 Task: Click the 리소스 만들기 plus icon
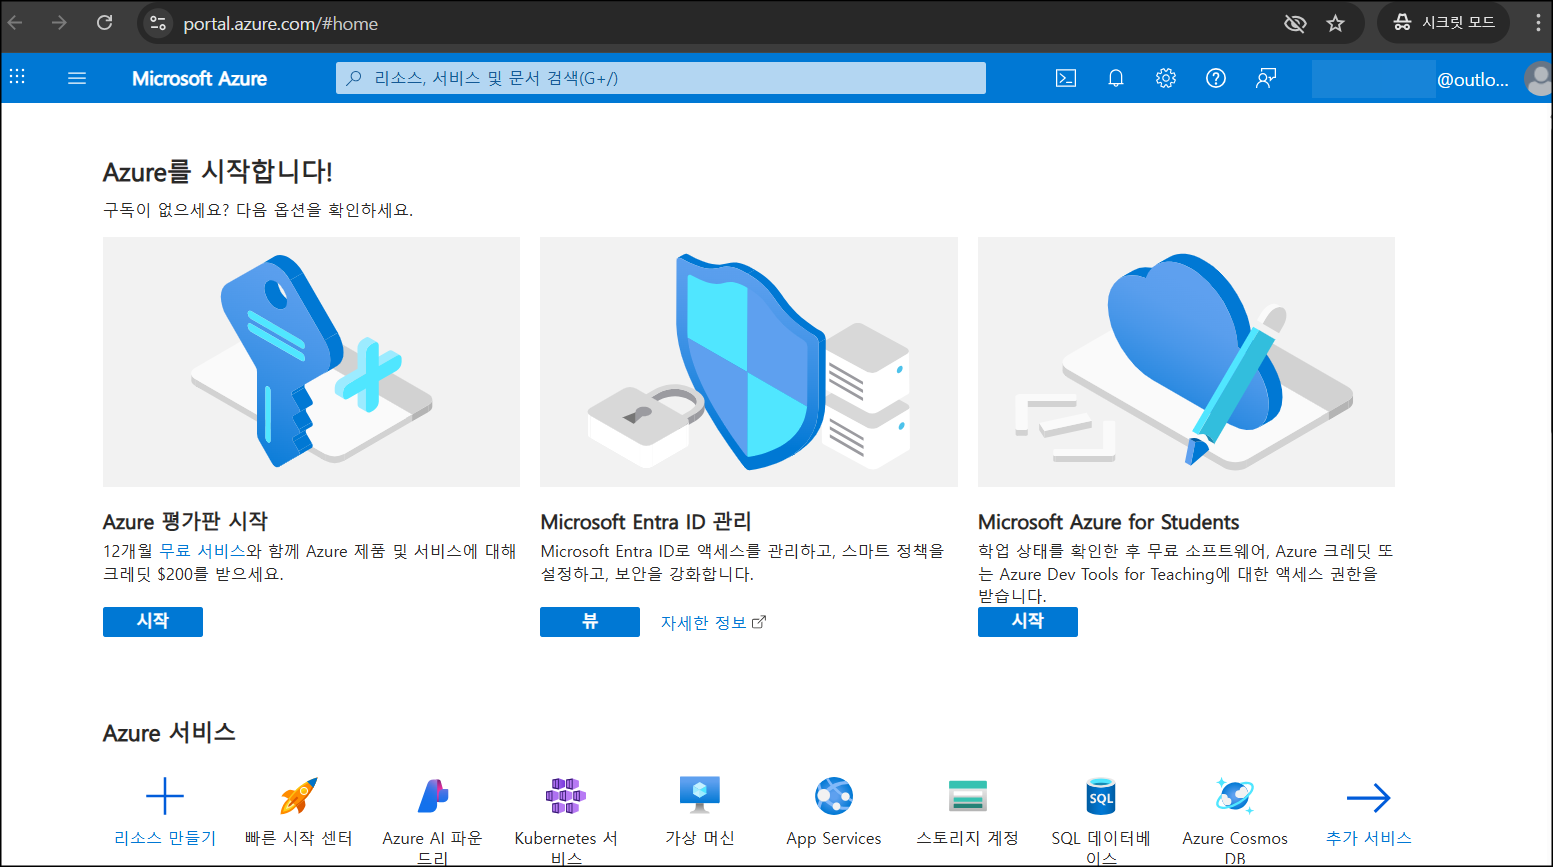165,797
